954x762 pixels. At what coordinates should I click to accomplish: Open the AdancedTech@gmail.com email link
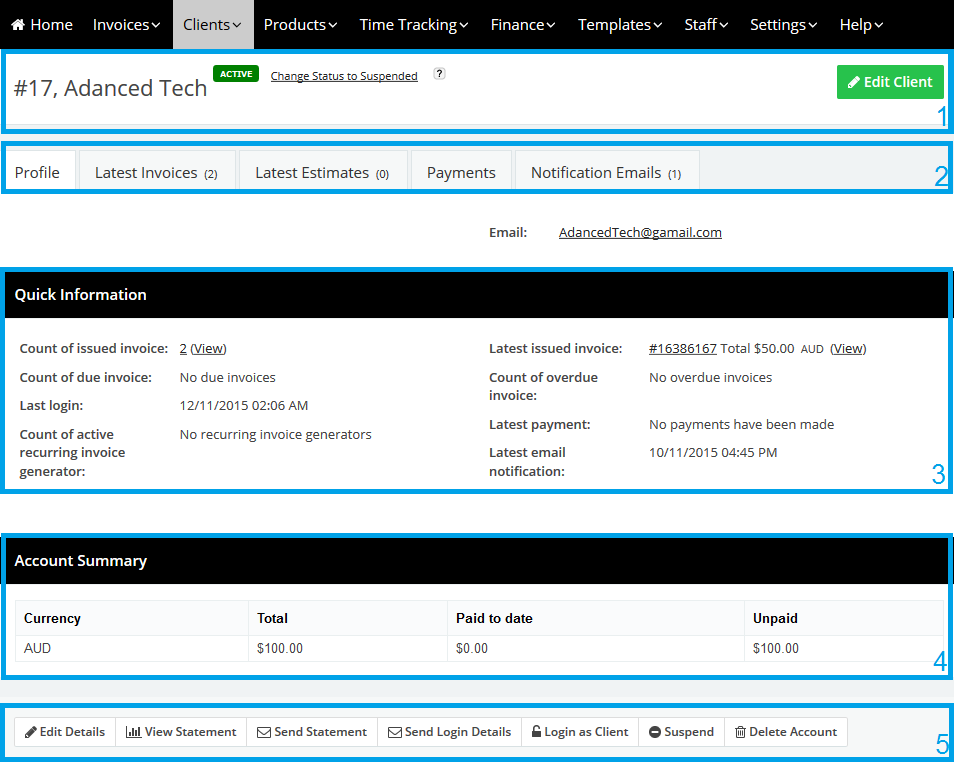[x=640, y=232]
